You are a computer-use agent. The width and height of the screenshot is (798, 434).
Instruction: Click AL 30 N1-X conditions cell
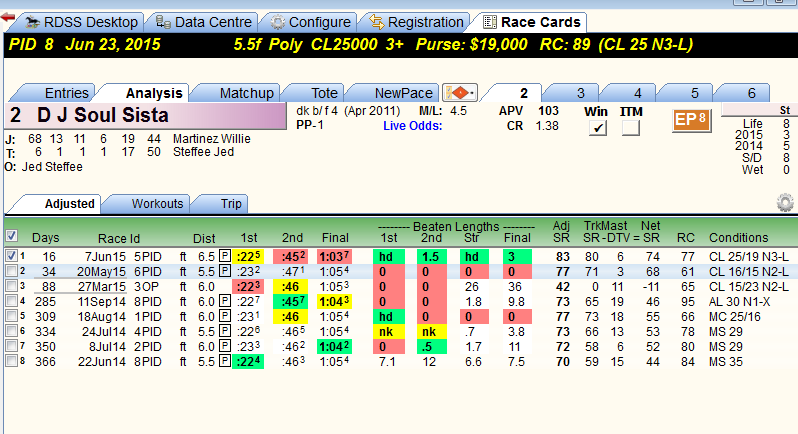click(739, 302)
